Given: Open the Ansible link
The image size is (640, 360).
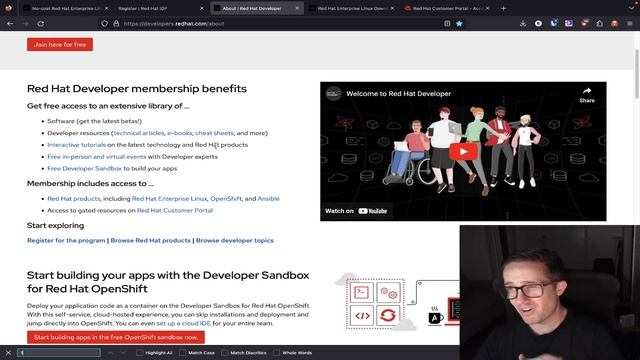Looking at the screenshot, I should pyautogui.click(x=269, y=199).
